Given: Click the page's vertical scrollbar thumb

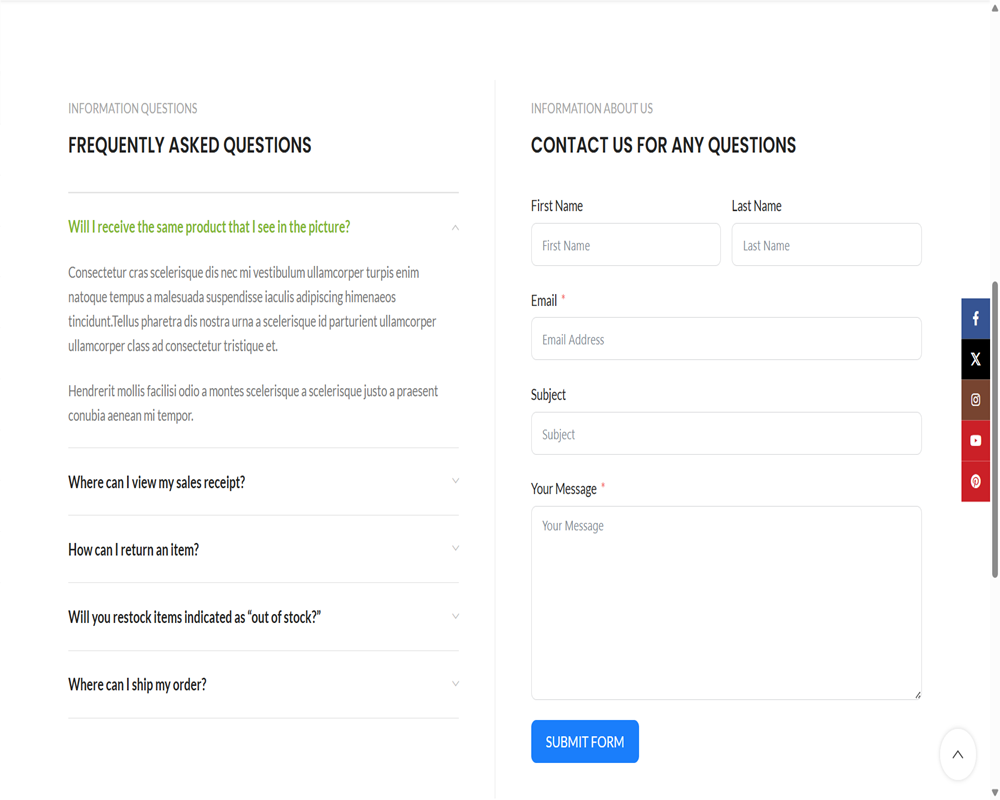Looking at the screenshot, I should [x=994, y=430].
